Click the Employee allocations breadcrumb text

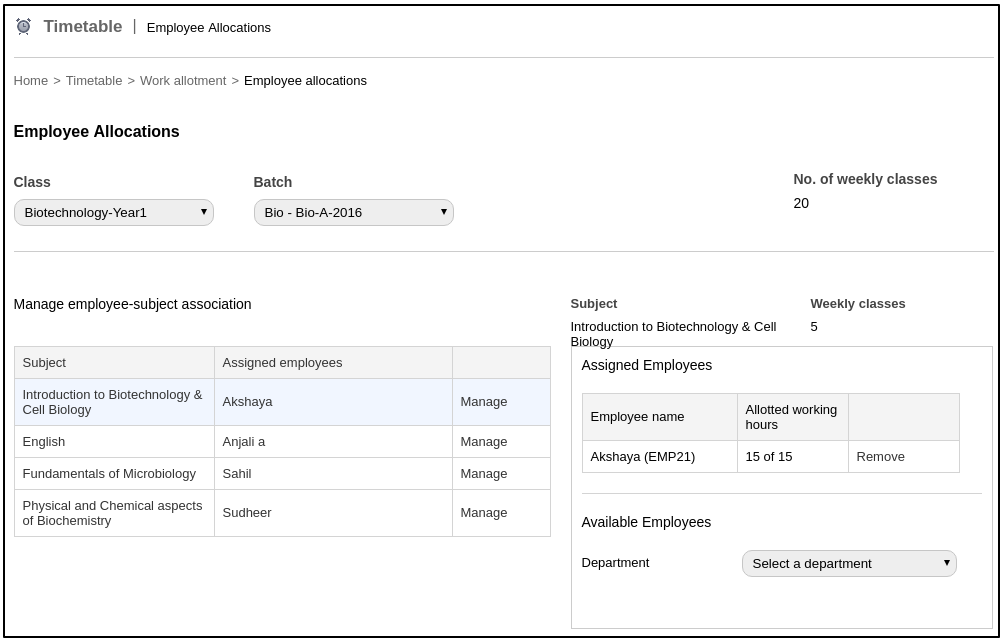point(305,81)
